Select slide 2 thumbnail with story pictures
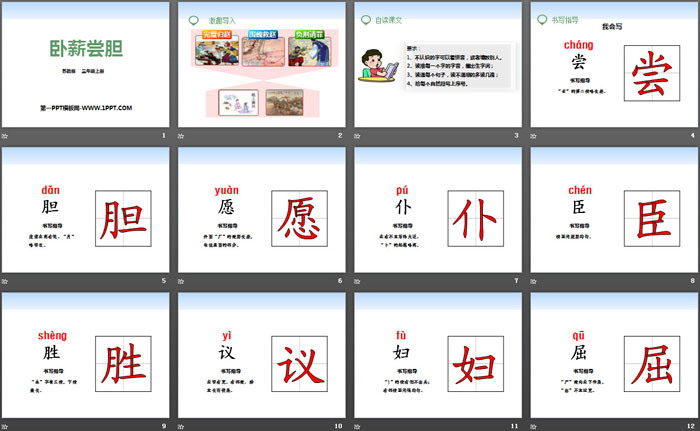This screenshot has height=431, width=700. [x=262, y=64]
